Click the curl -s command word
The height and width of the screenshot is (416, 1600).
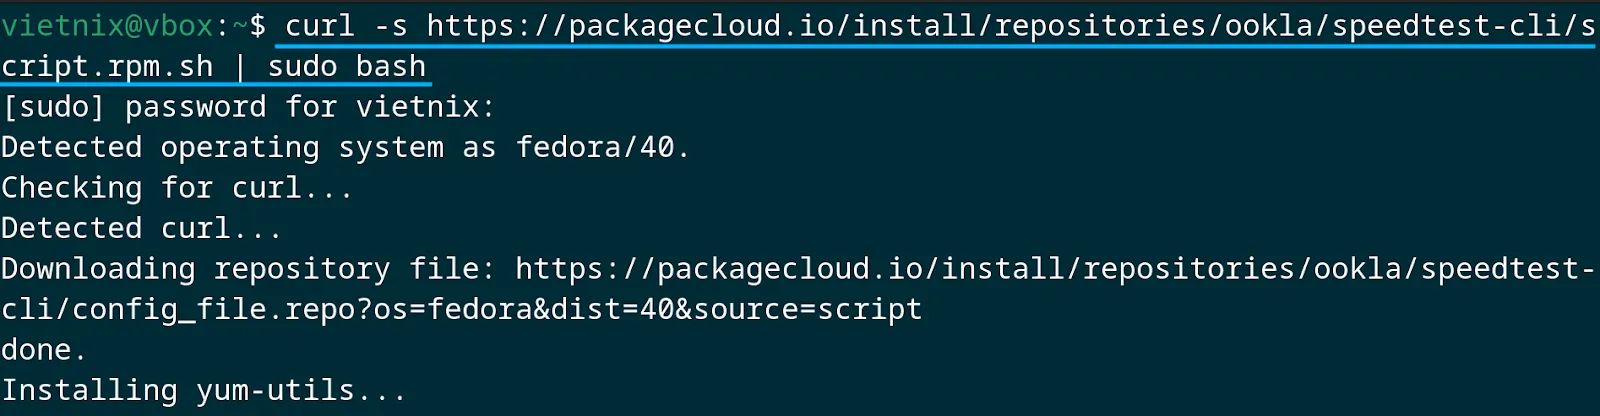coord(346,25)
